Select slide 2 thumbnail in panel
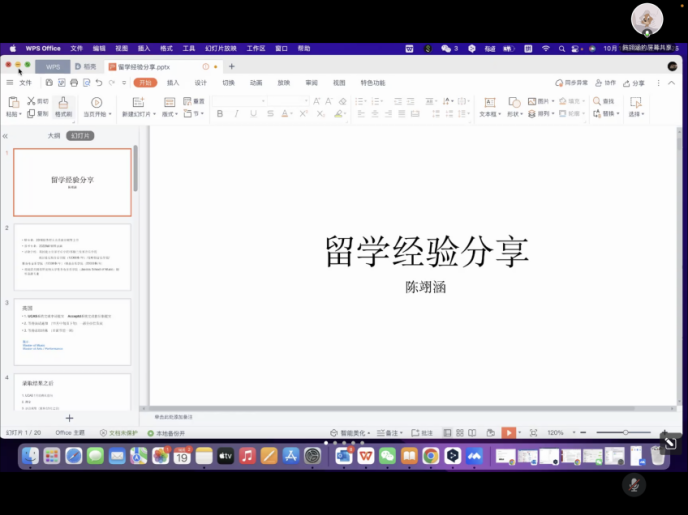 (x=71, y=257)
